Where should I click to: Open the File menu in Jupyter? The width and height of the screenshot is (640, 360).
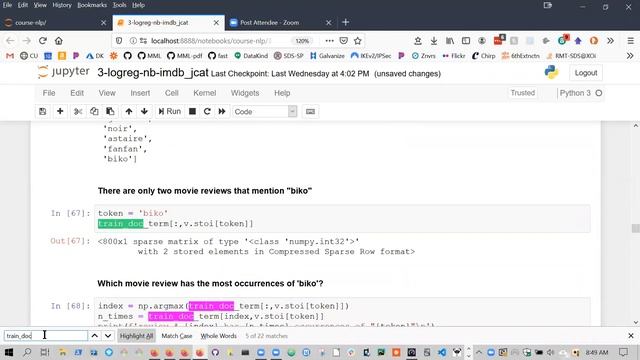(49, 93)
